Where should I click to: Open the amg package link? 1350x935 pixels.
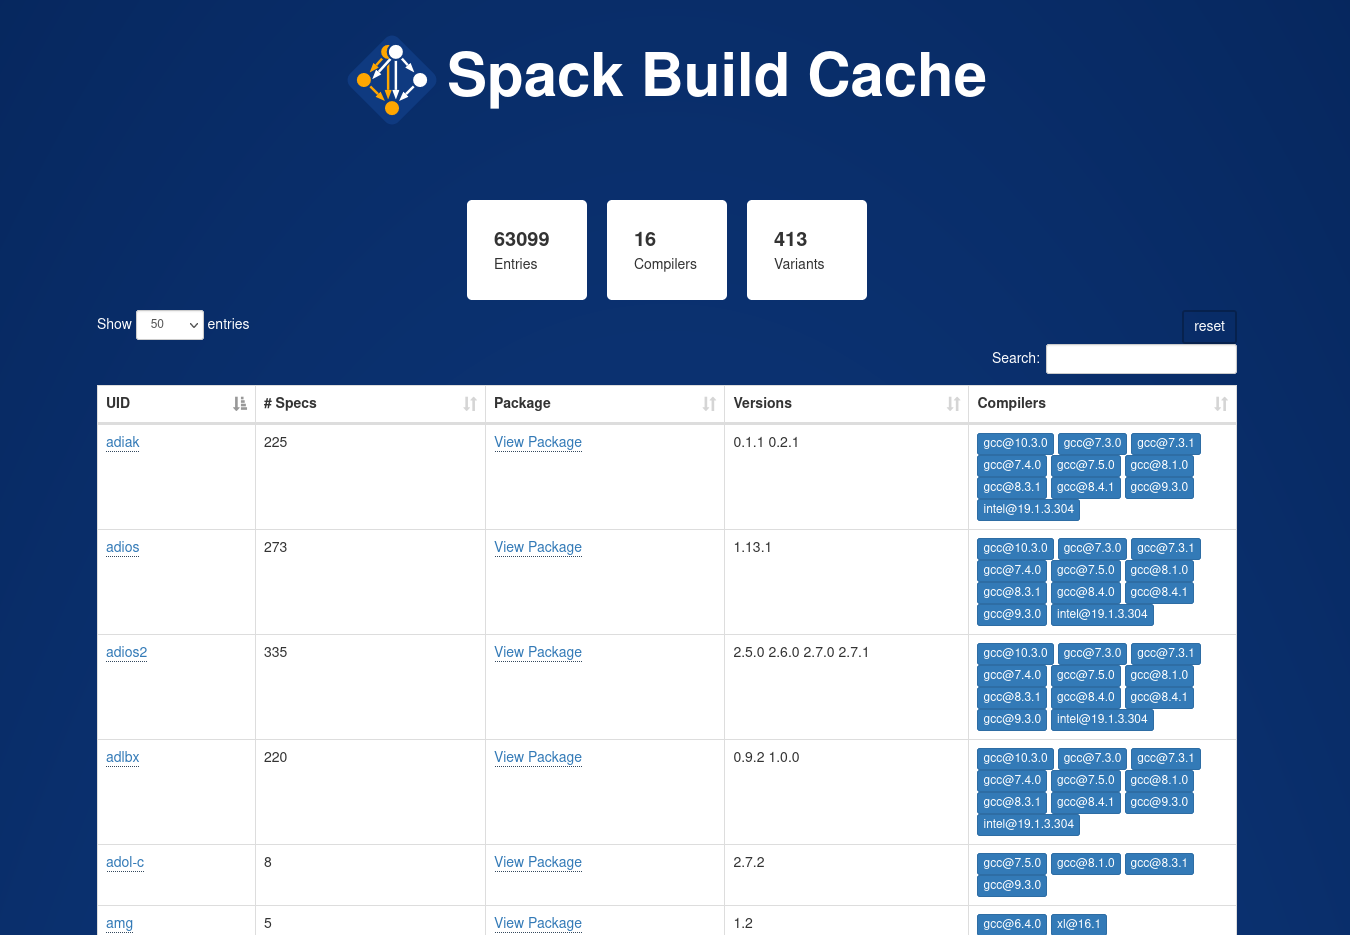click(120, 923)
